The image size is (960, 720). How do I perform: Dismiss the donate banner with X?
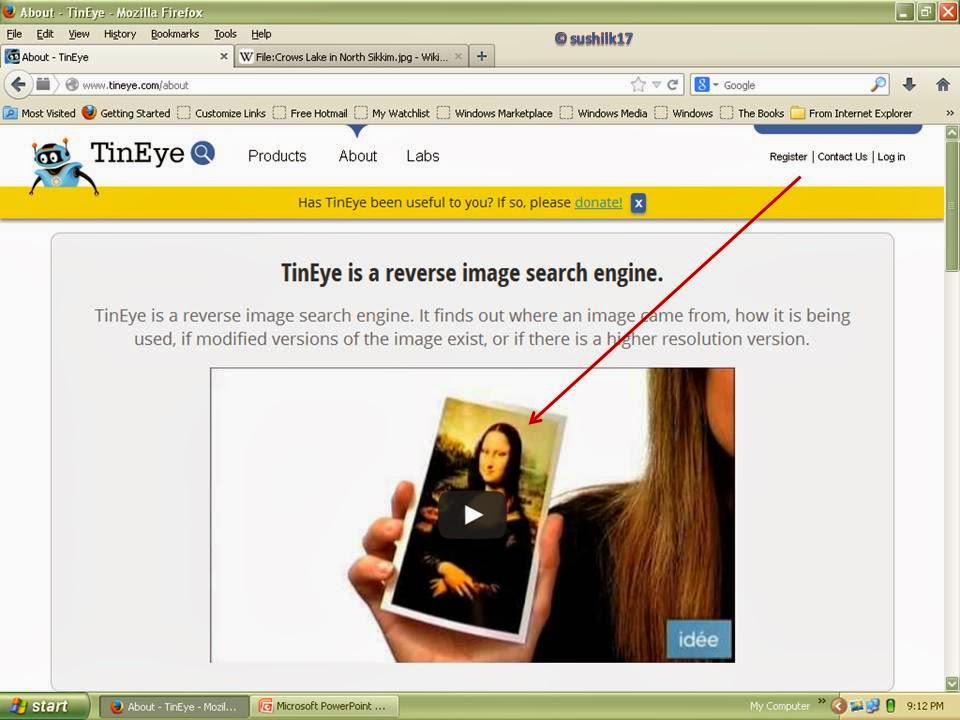pyautogui.click(x=638, y=203)
